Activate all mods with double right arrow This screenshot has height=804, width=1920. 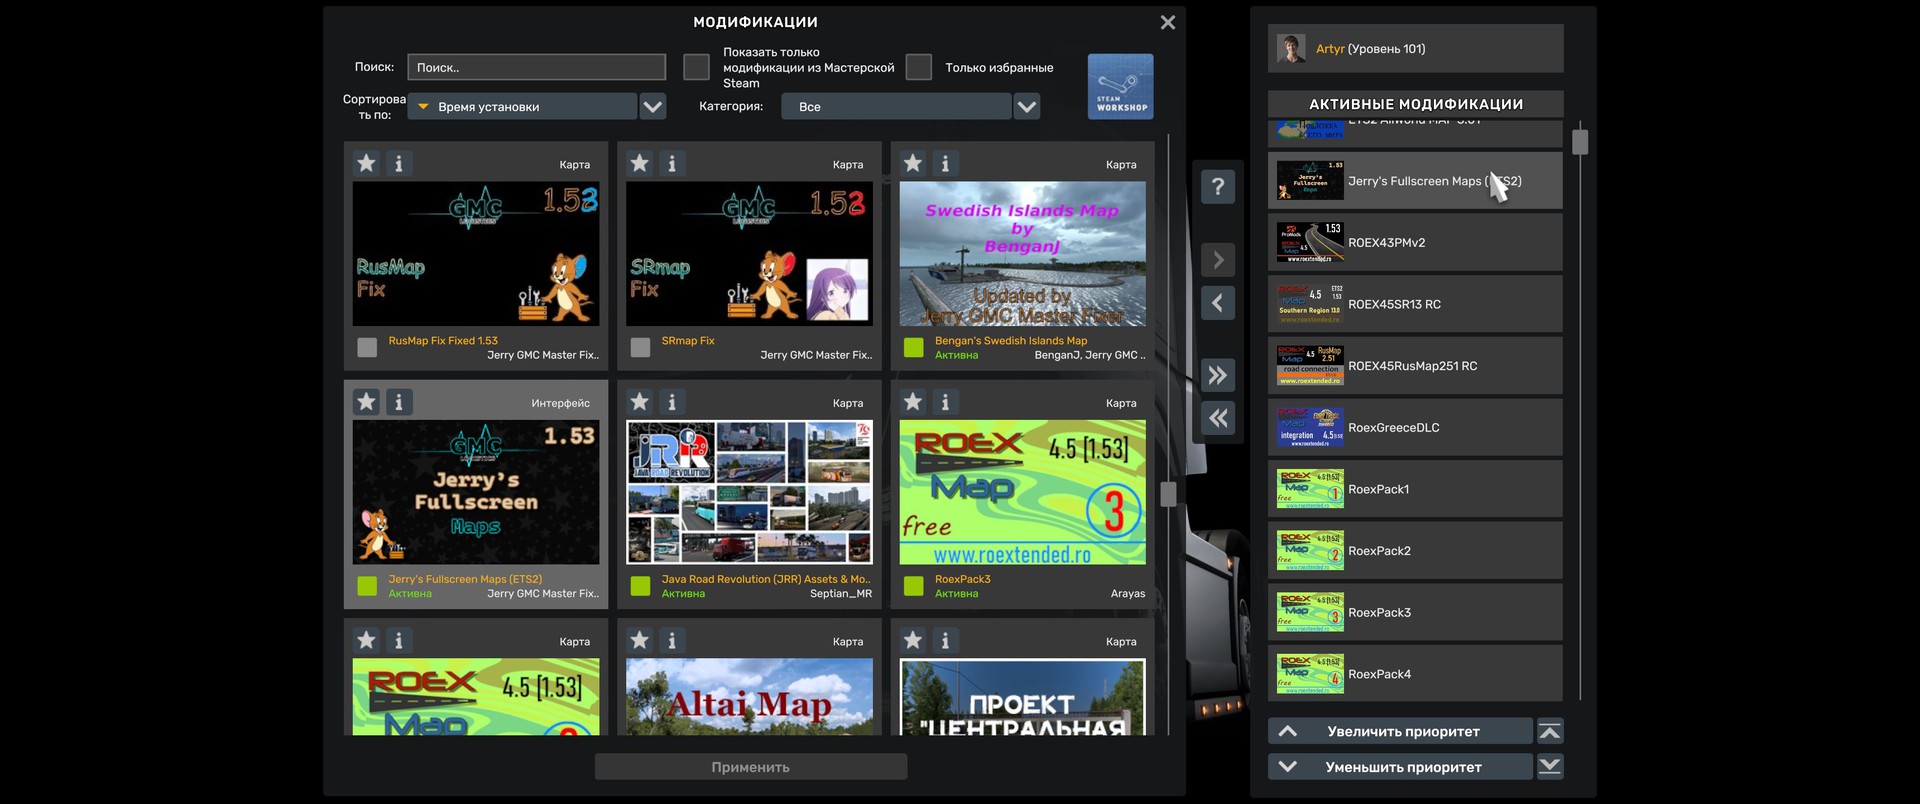tap(1217, 375)
